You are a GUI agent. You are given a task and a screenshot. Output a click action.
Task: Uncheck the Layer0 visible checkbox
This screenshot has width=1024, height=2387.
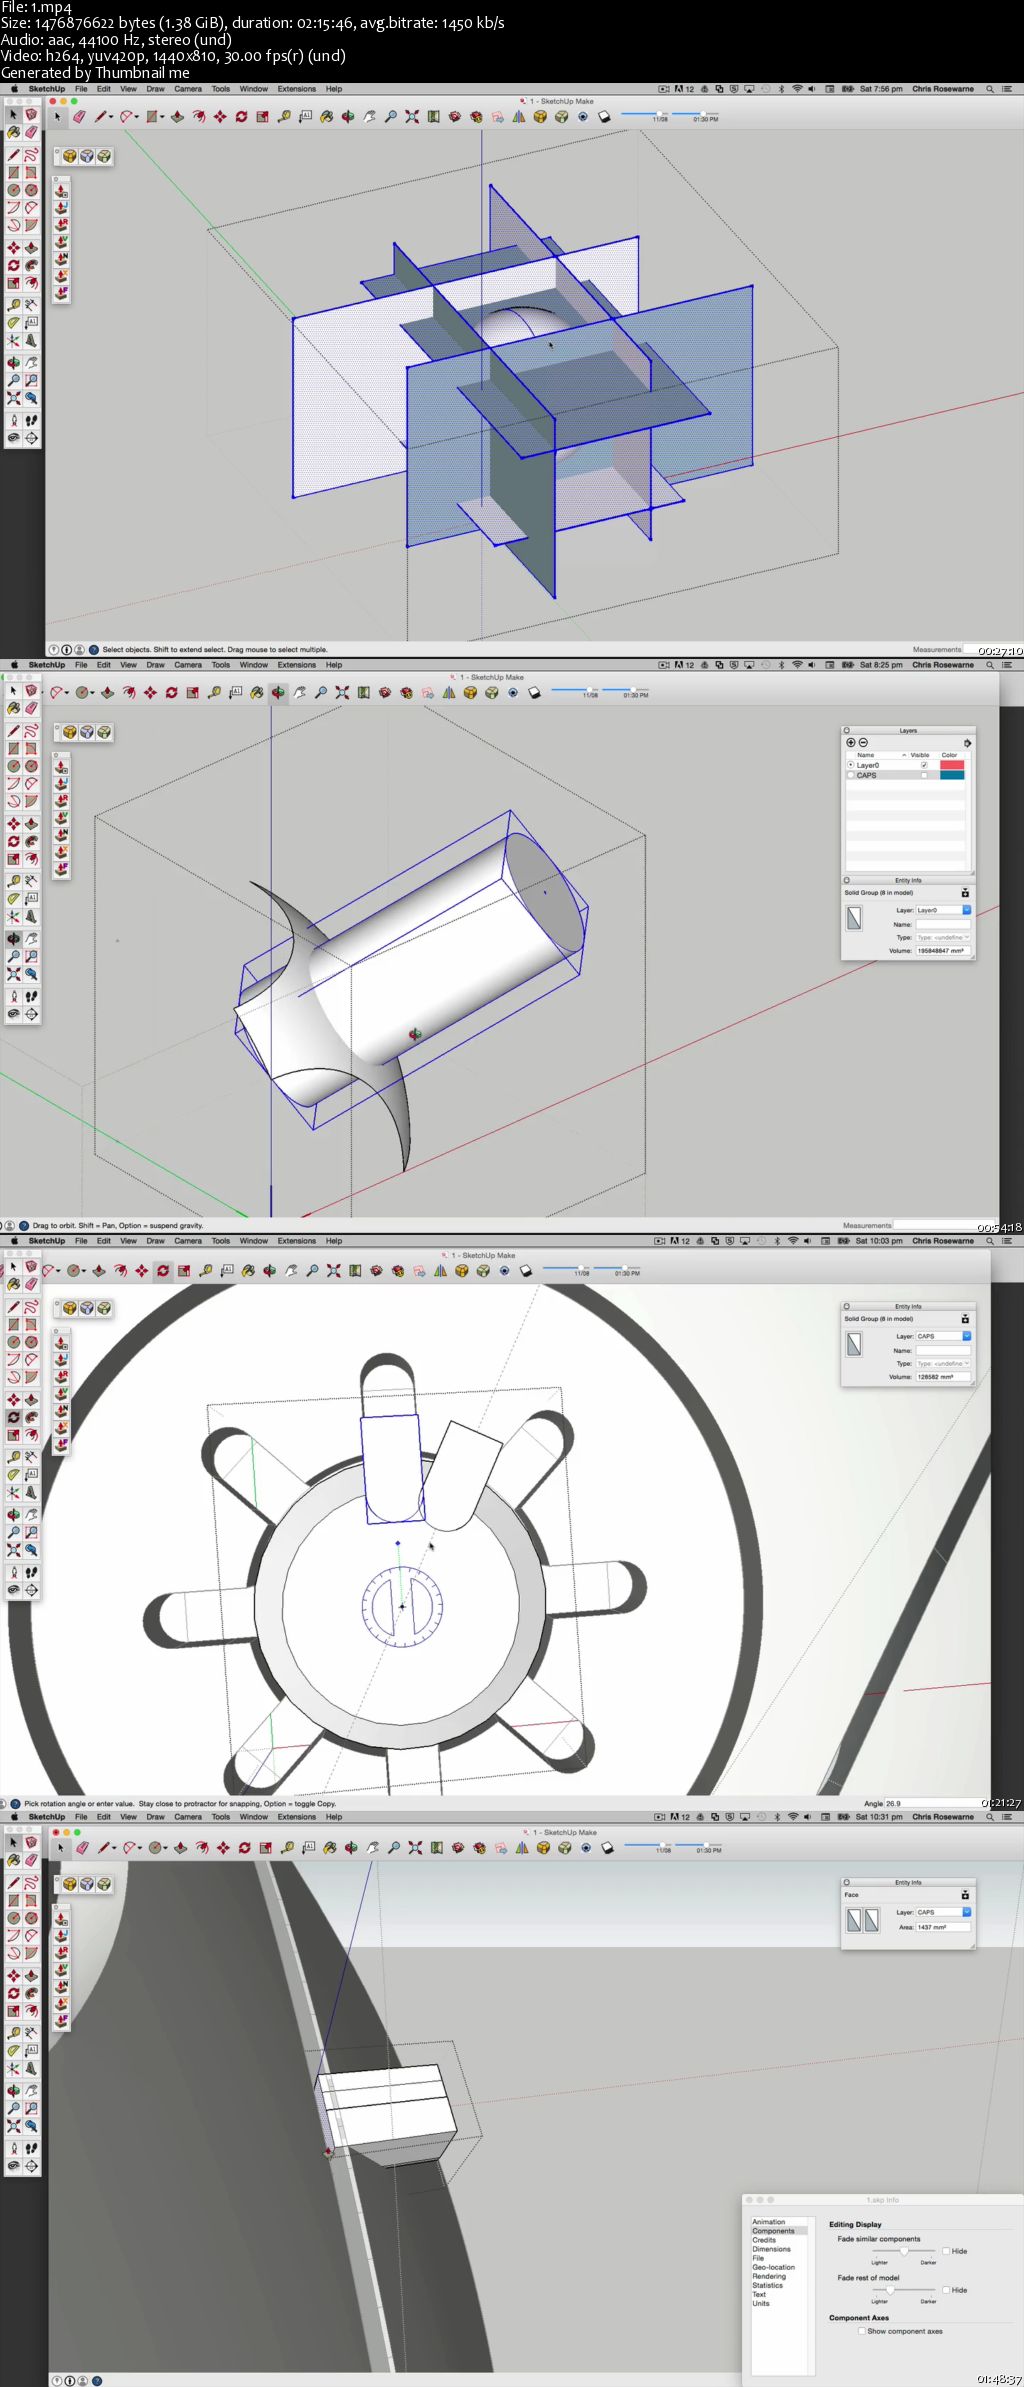coord(924,765)
